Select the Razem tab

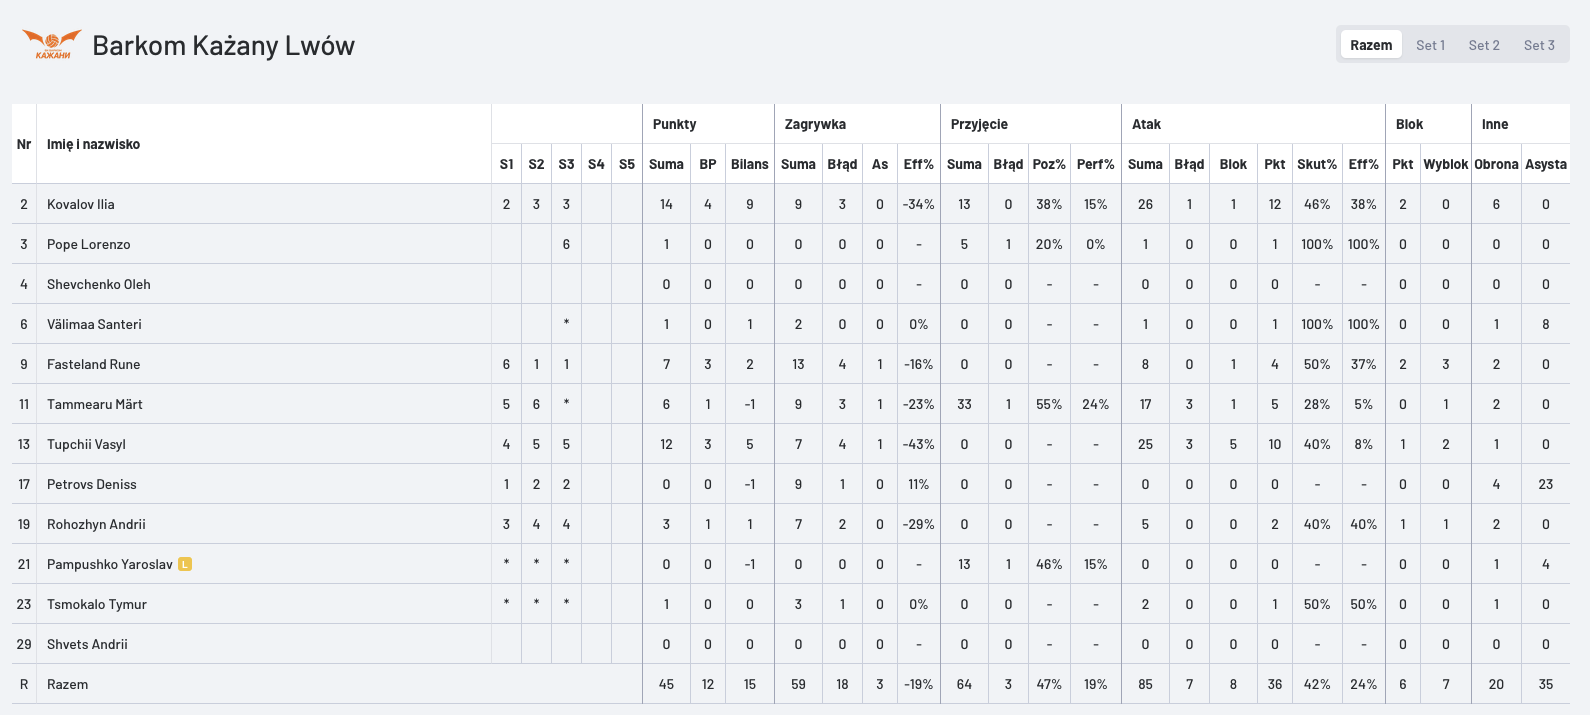1371,45
